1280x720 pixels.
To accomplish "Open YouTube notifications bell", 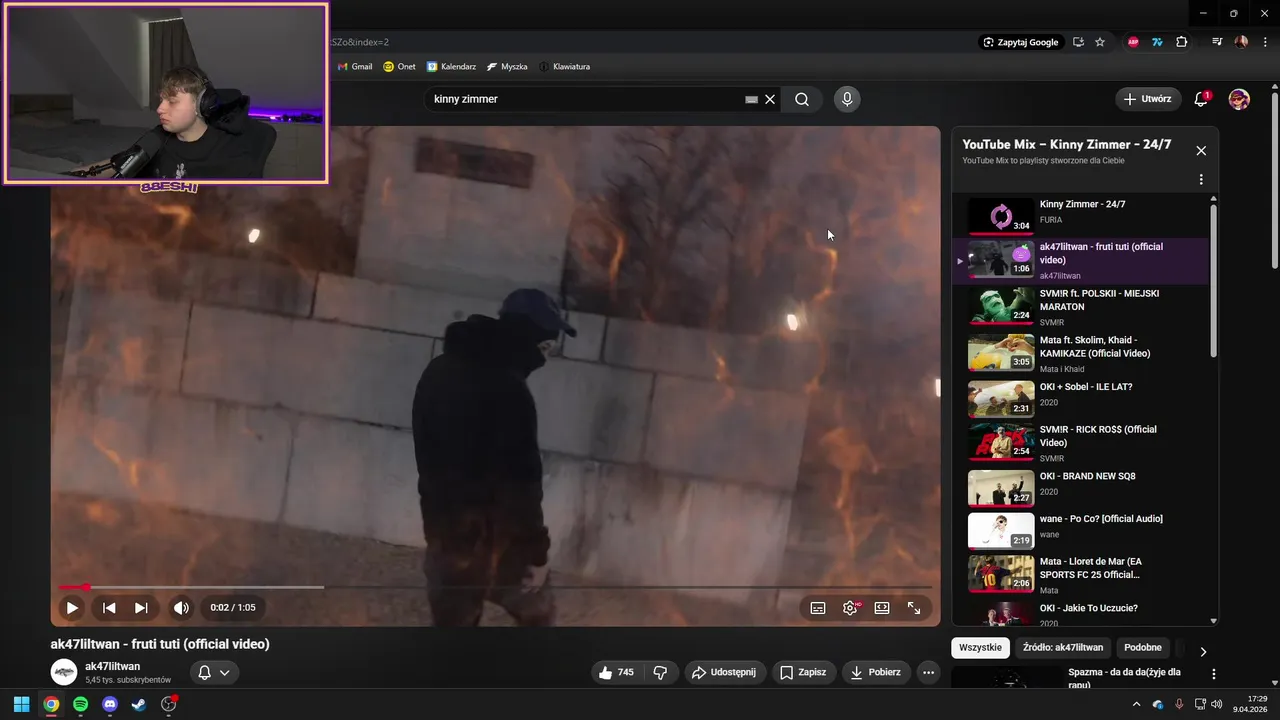I will click(1202, 99).
